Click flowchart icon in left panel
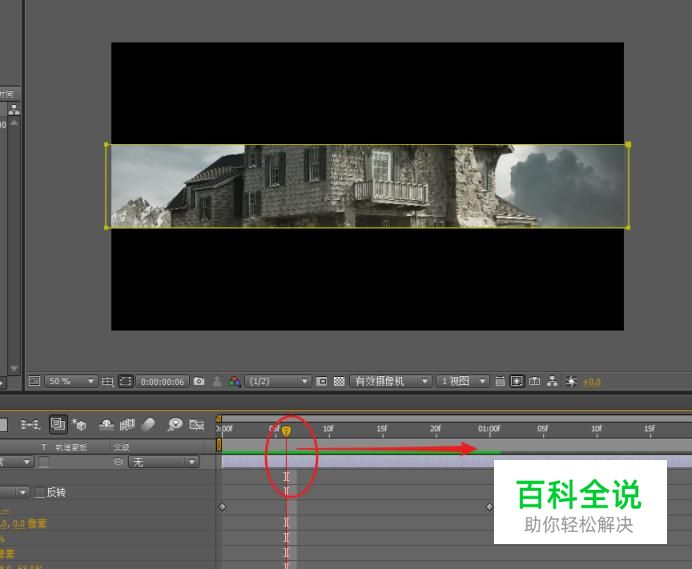Image resolution: width=692 pixels, height=569 pixels. [x=14, y=109]
